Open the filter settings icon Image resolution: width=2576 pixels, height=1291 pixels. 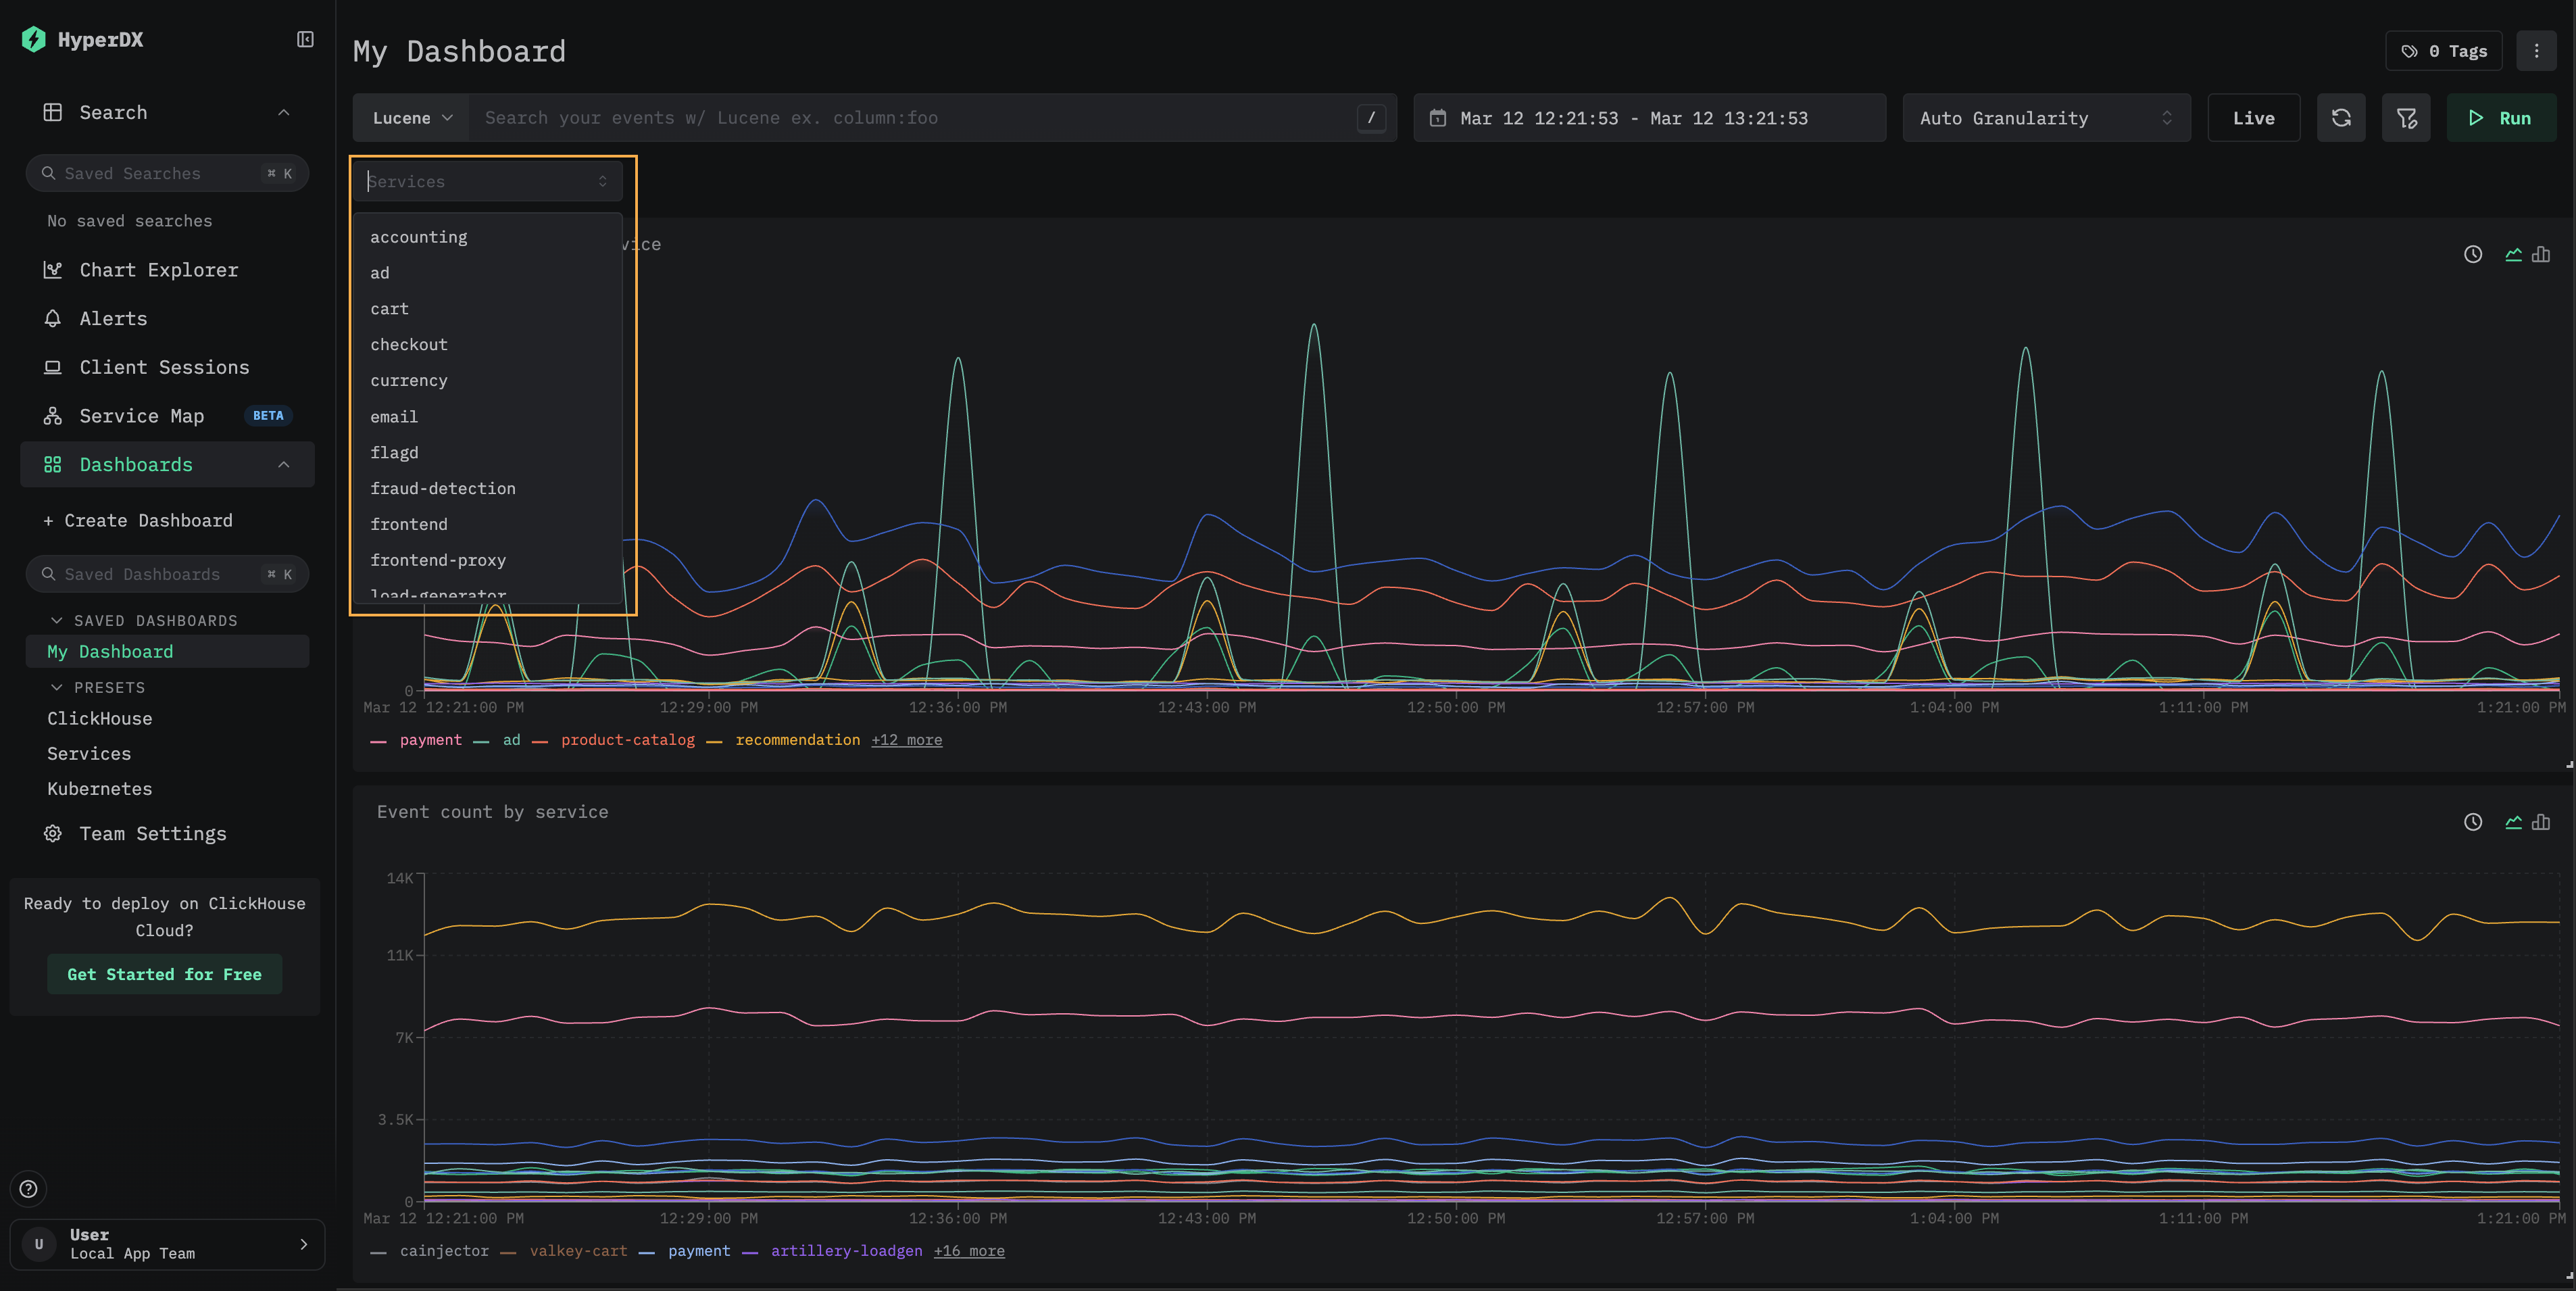pyautogui.click(x=2406, y=118)
